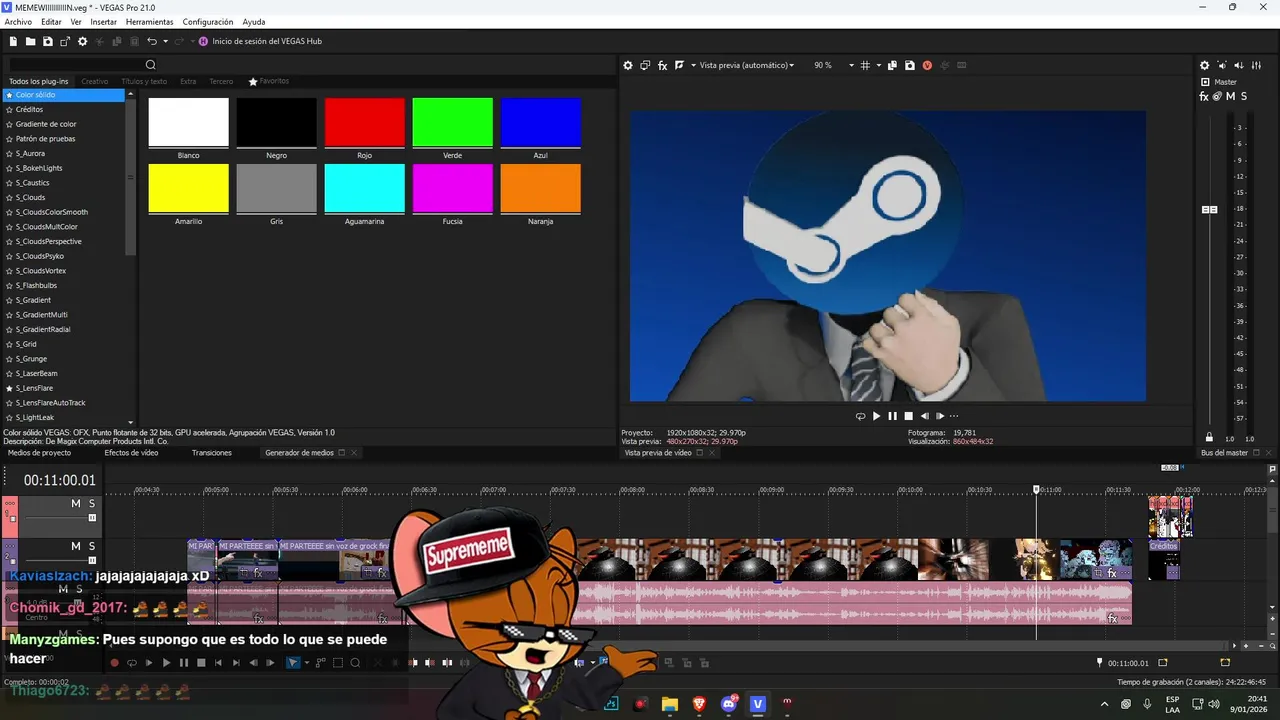Toggle split screen view icon in preview
1280x720 pixels.
679,65
